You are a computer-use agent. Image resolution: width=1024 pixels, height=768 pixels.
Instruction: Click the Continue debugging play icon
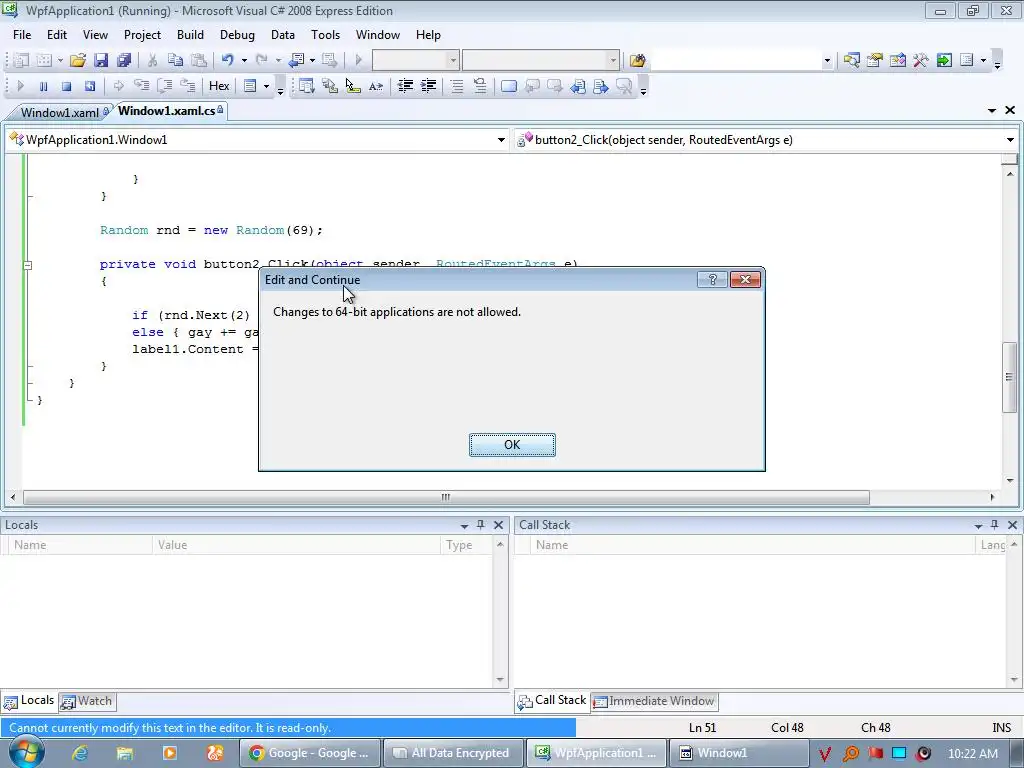(20, 86)
